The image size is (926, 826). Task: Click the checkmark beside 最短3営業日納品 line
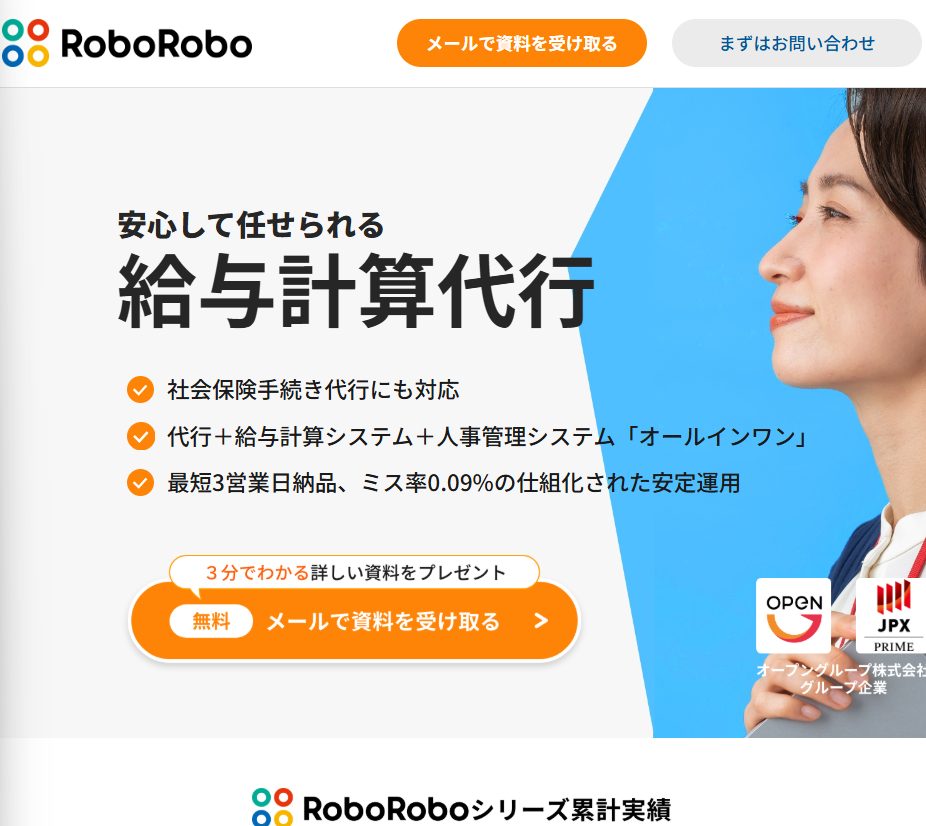tap(141, 482)
